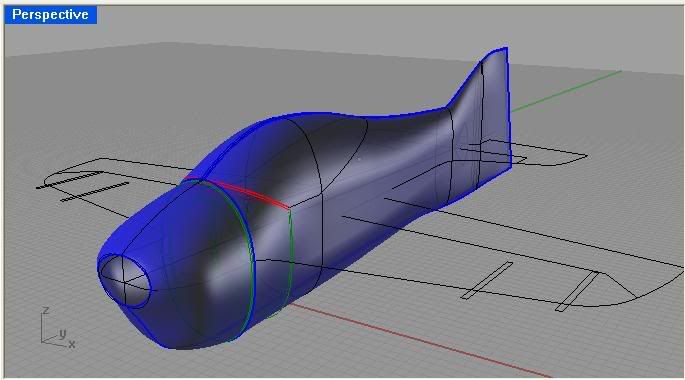Pick the thick double lines on left wing
The image size is (685, 380).
point(83,187)
